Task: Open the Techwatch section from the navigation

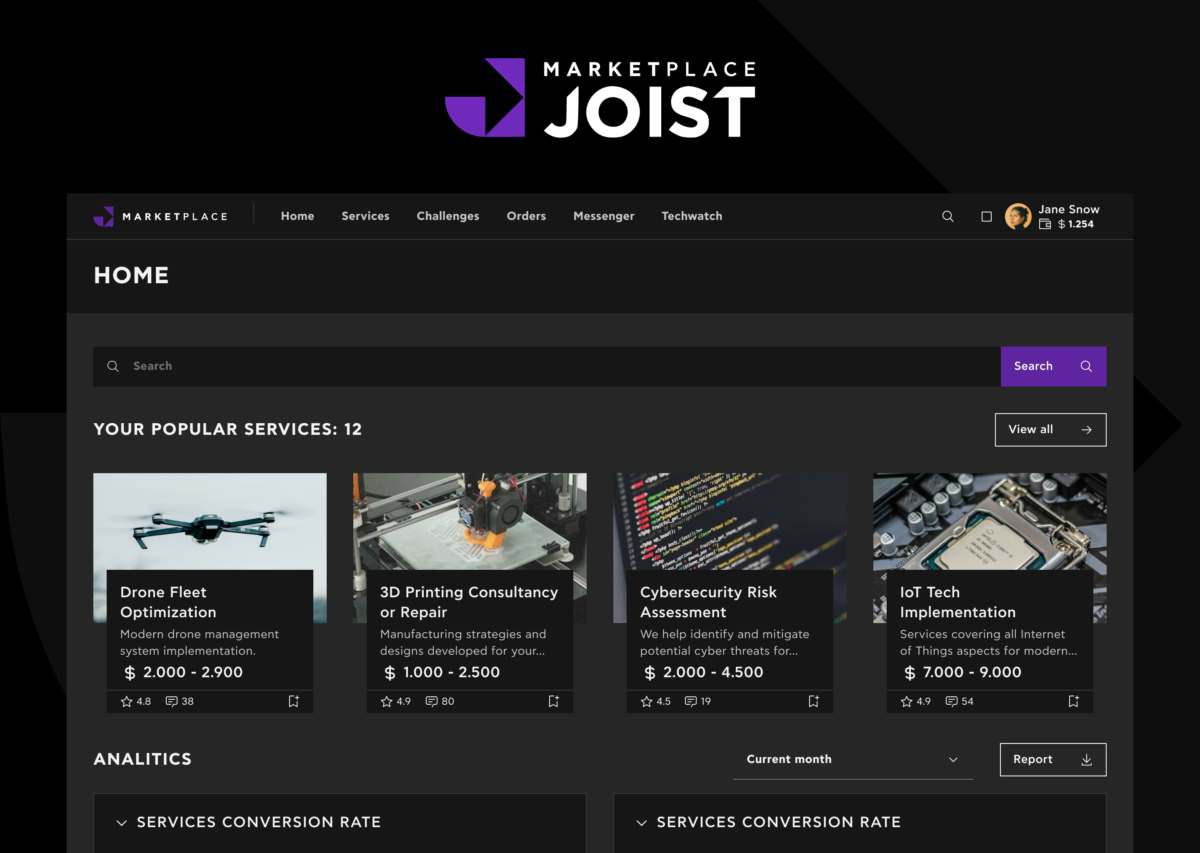Action: click(x=691, y=216)
